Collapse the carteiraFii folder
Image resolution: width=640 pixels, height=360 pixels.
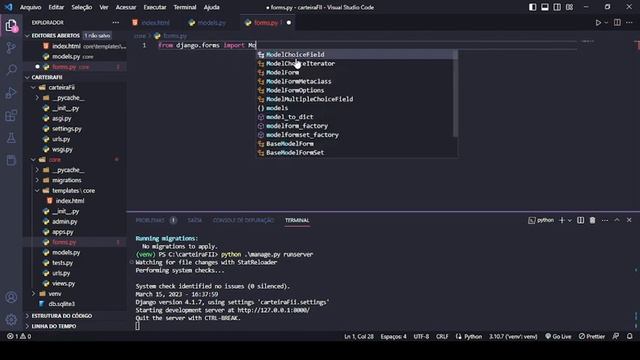[x=33, y=87]
